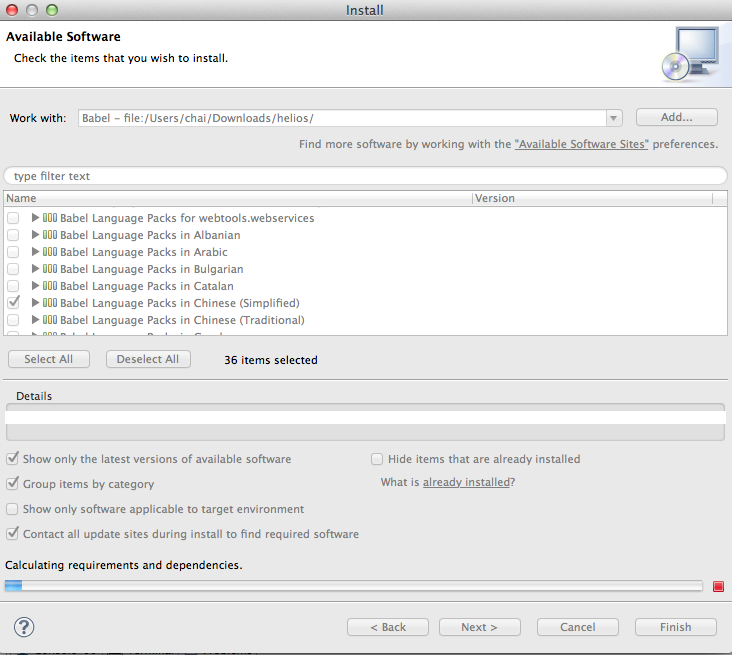Viewport: 732px width, 655px height.
Task: Click the Catalan language pack category icon
Action: pyautogui.click(x=50, y=286)
